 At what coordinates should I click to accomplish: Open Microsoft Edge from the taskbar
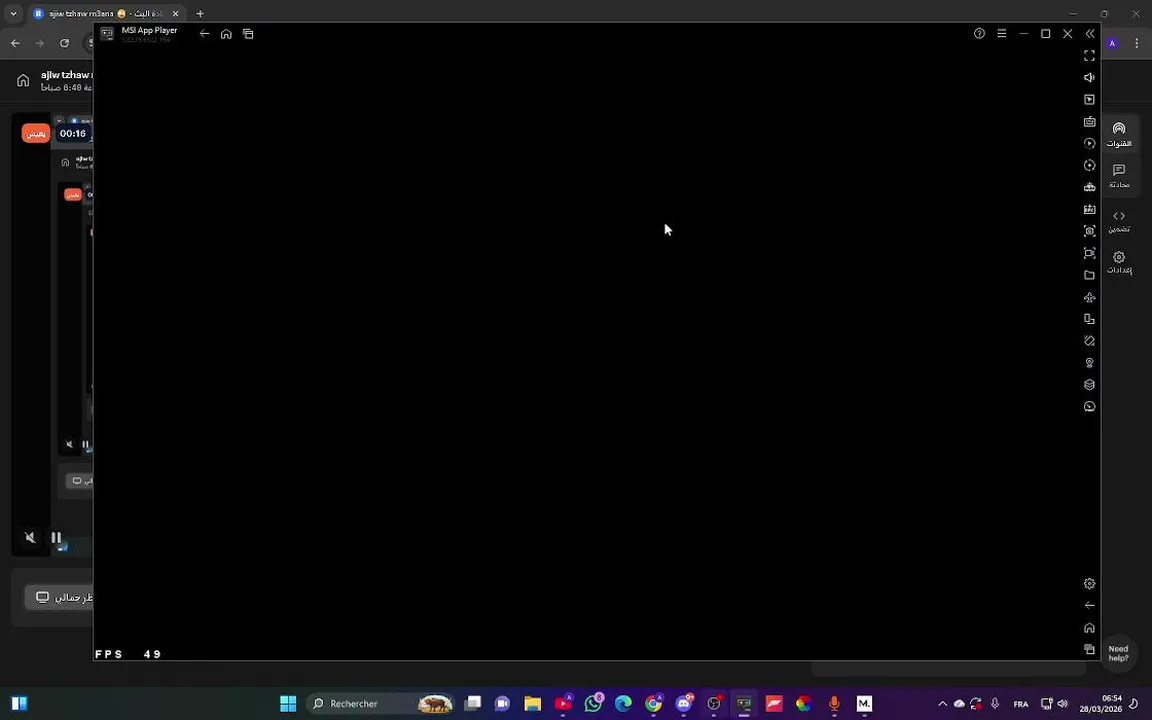[623, 704]
